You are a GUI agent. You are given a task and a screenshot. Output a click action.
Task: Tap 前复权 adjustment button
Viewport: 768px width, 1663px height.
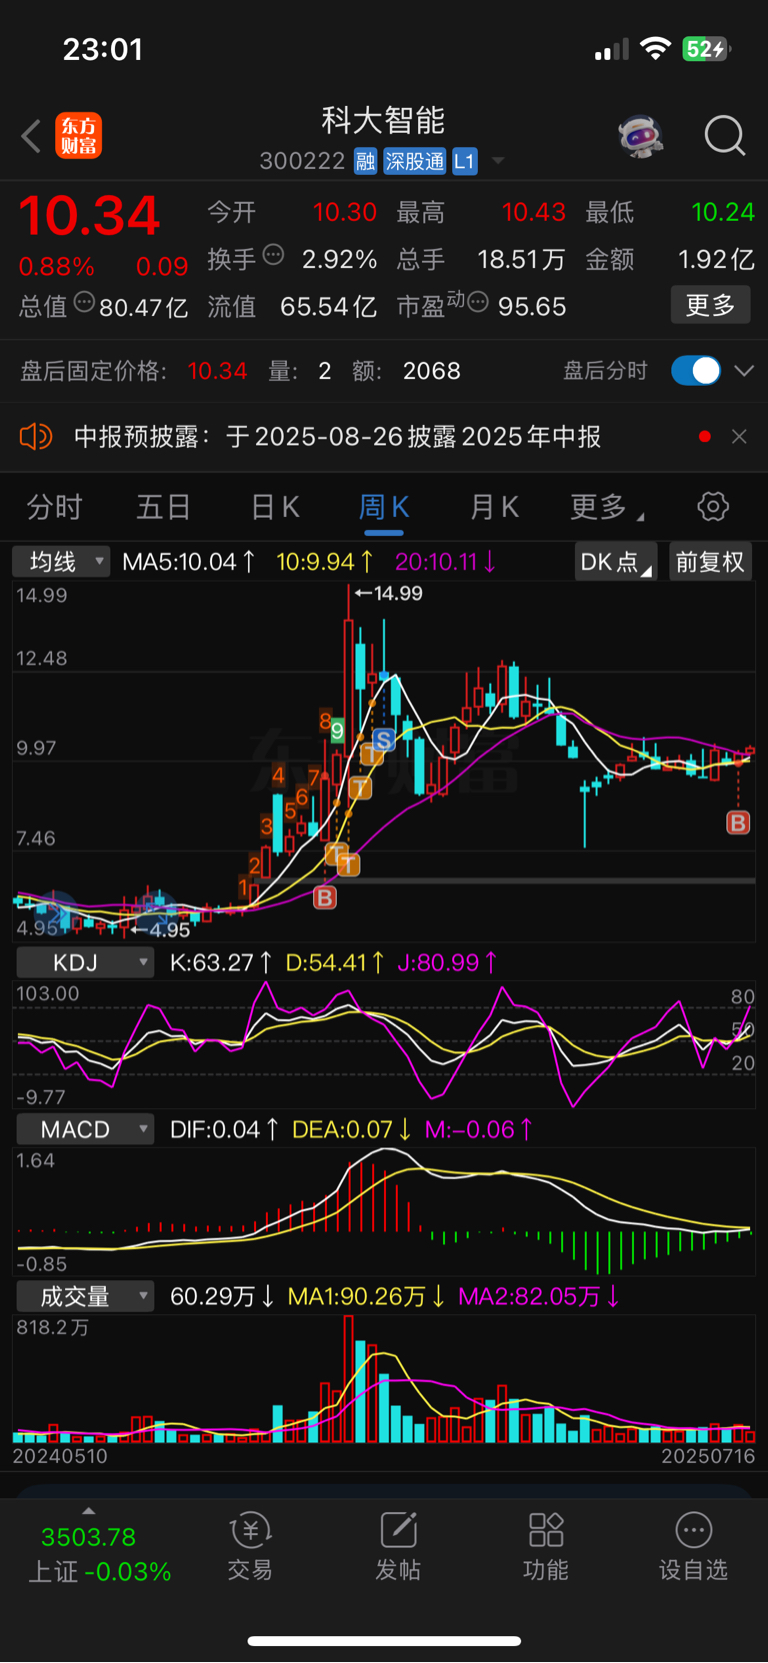tap(710, 562)
